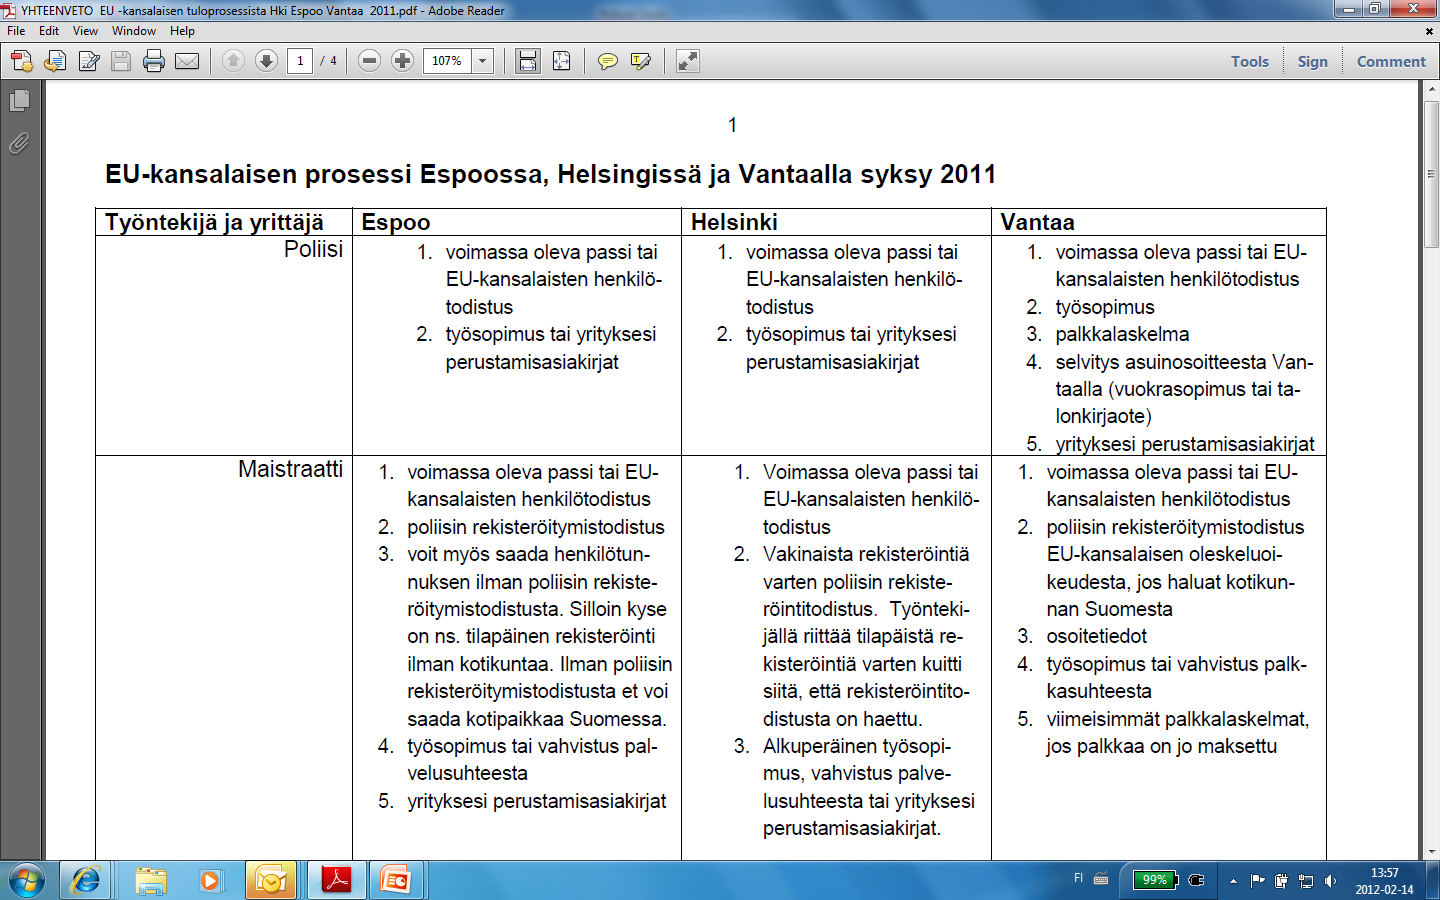This screenshot has height=900, width=1440.
Task: Click Adobe Reader taskbar button
Action: click(x=336, y=880)
